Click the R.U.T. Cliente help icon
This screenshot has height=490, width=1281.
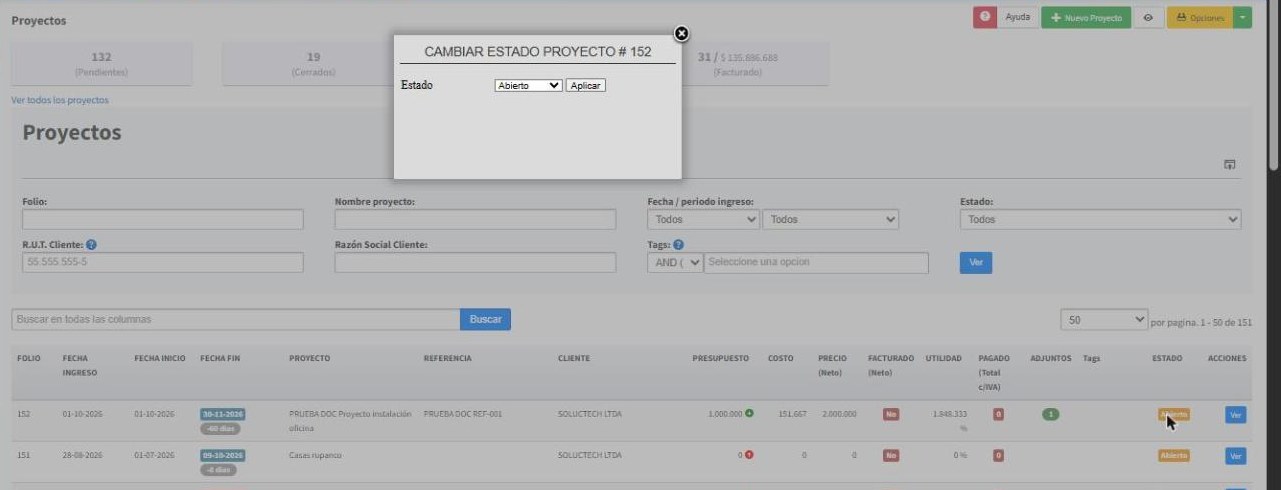click(91, 244)
